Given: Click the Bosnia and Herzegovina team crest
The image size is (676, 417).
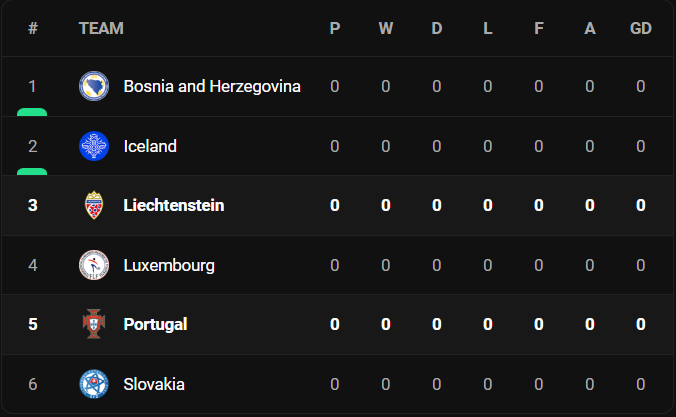Looking at the screenshot, I should (x=94, y=86).
